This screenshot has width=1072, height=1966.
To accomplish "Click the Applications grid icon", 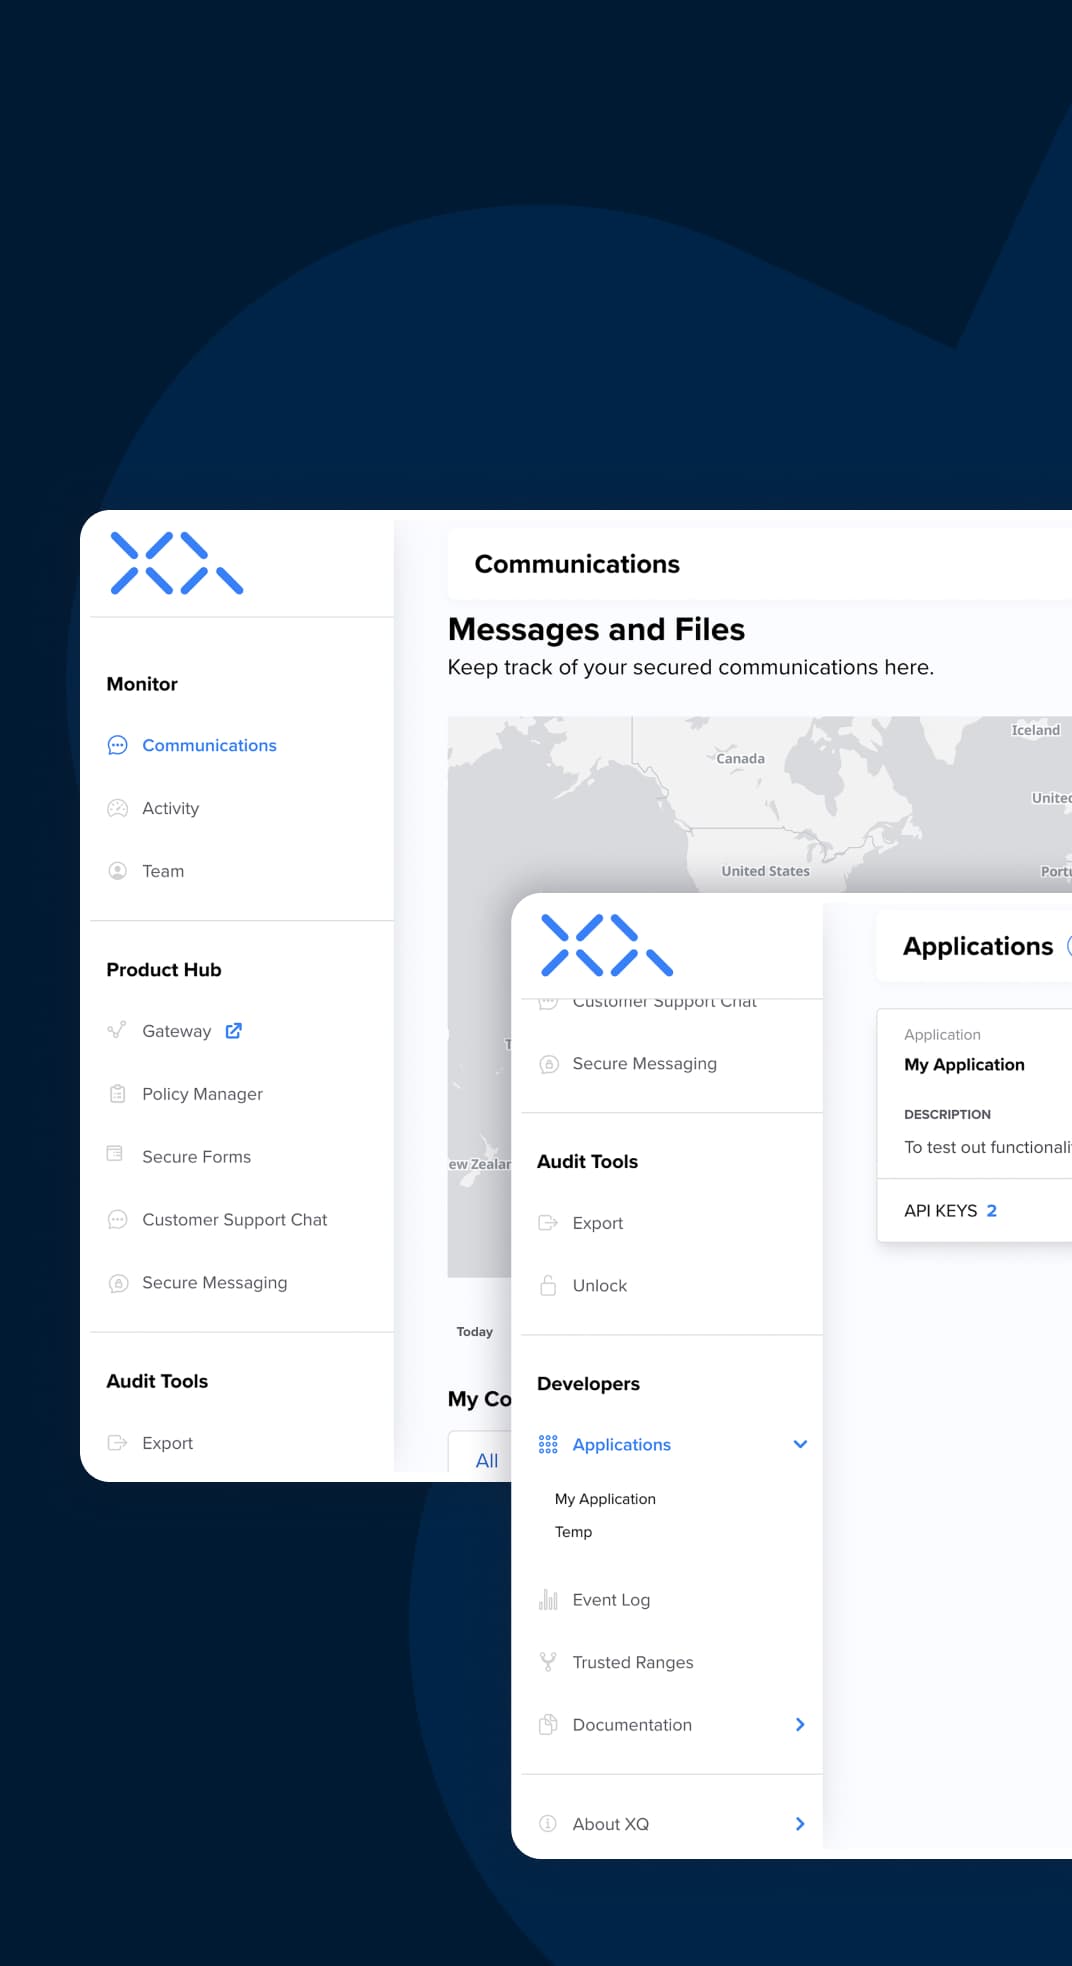I will point(548,1444).
